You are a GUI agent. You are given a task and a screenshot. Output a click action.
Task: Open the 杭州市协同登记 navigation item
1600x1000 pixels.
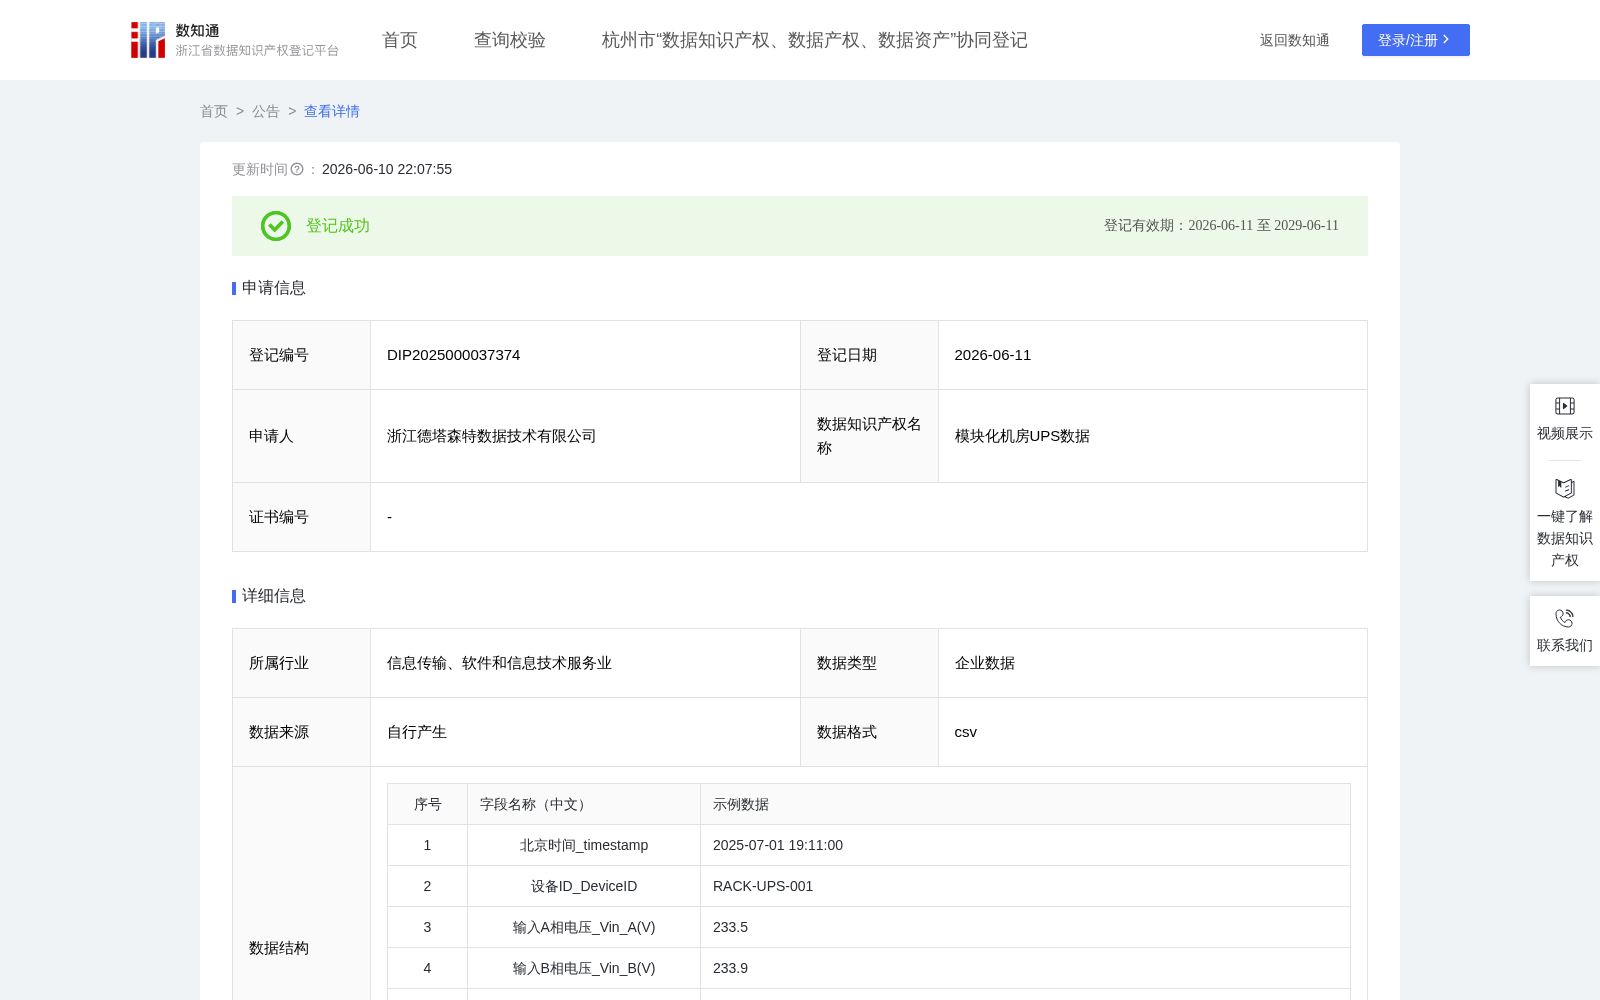[x=815, y=40]
